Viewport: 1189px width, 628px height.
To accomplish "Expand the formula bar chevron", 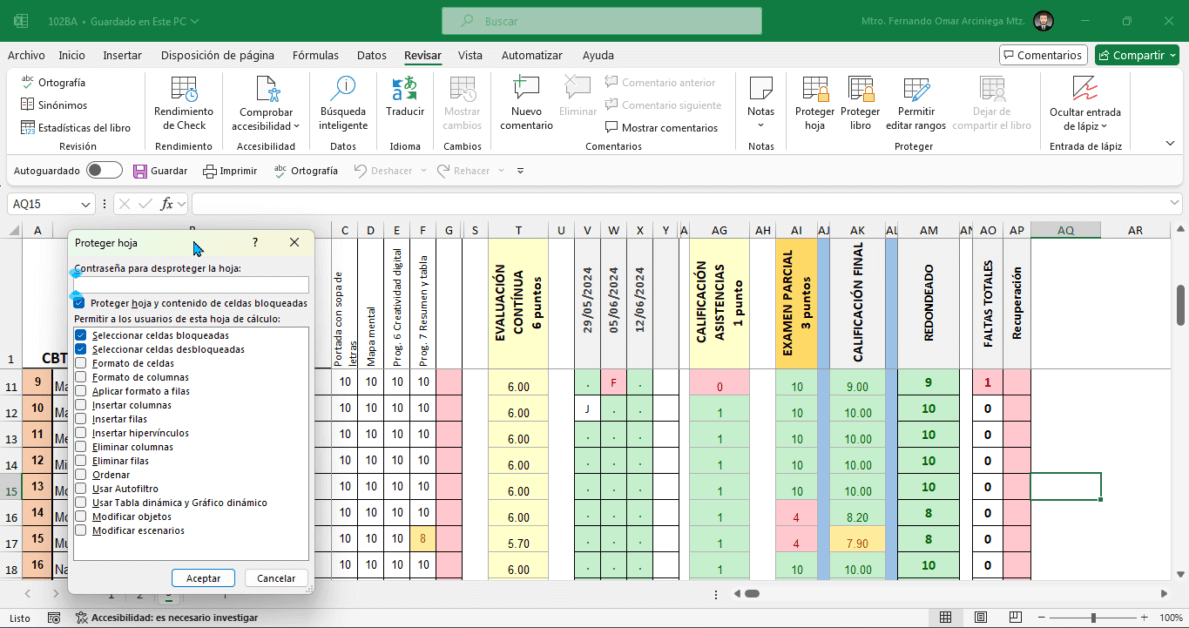I will tap(1175, 204).
